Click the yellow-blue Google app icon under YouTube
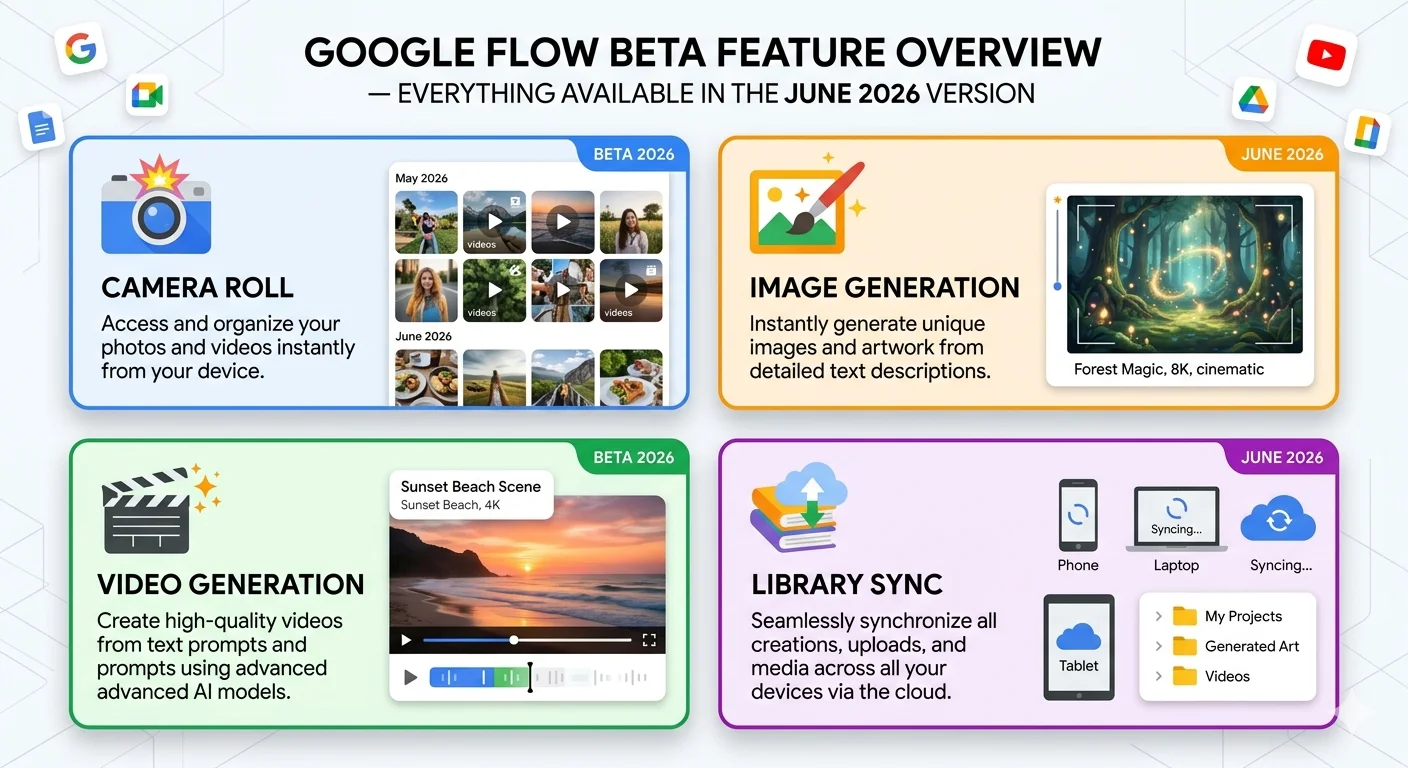This screenshot has height=768, width=1408. click(x=1366, y=132)
